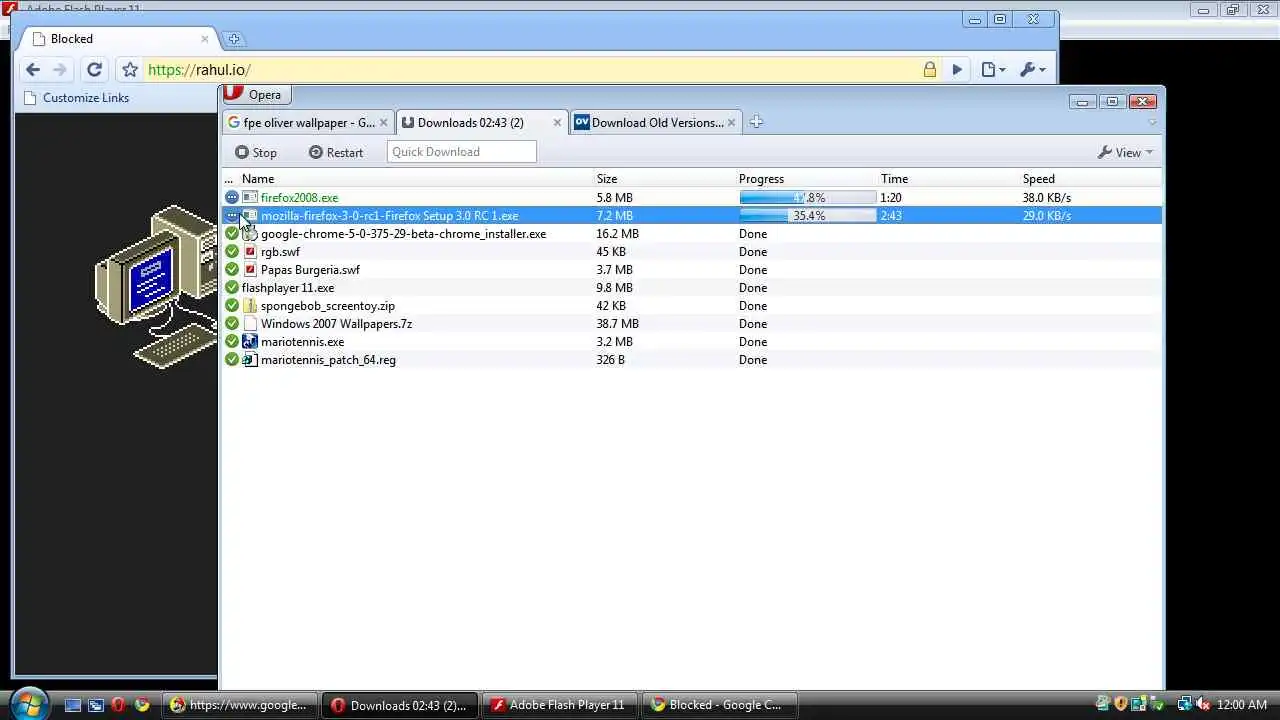This screenshot has width=1280, height=720.
Task: Go back in the Chrome window
Action: point(33,69)
